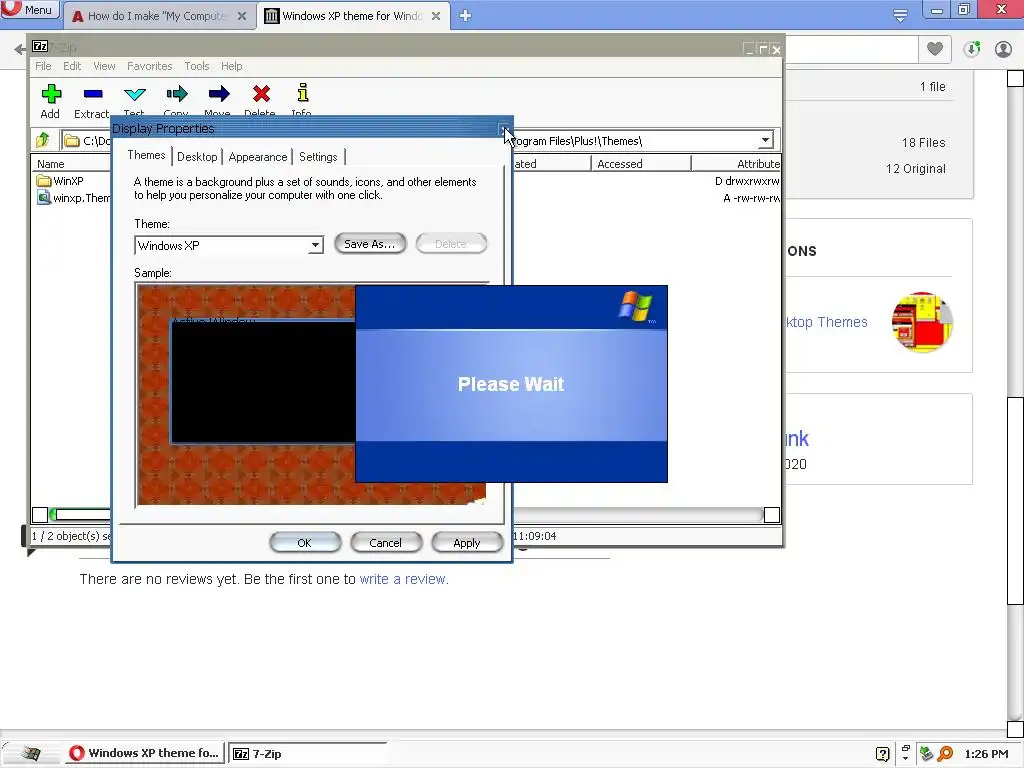Click the Extract icon in 7-Zip toolbar
Screen dimensions: 1024x768
(x=93, y=94)
